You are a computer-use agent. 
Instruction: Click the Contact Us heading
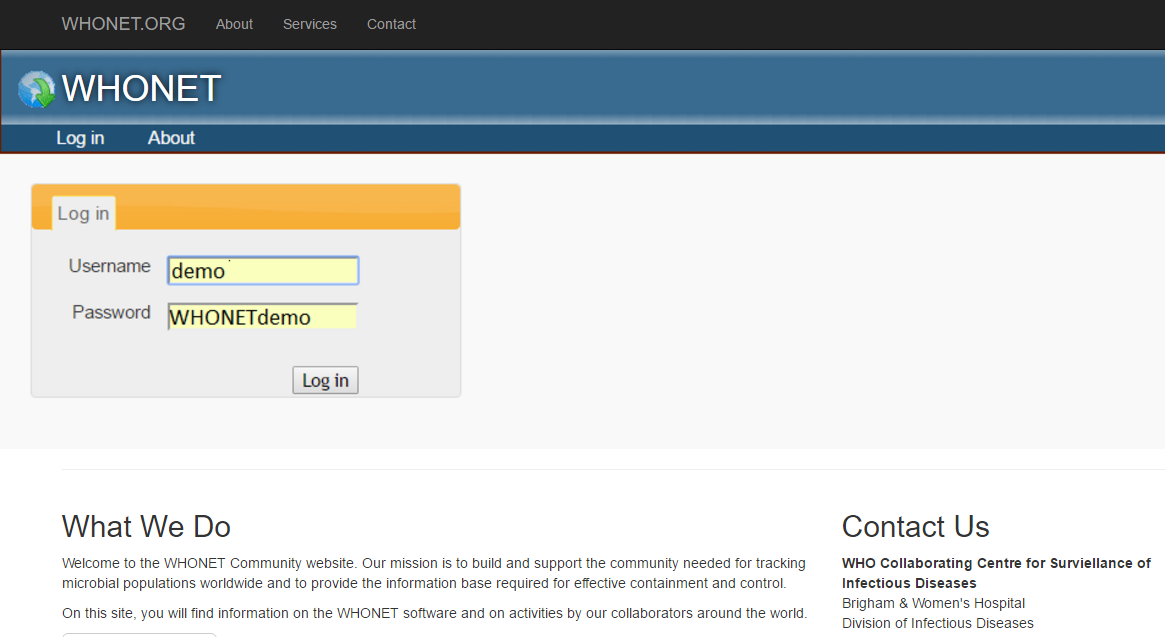pos(915,526)
